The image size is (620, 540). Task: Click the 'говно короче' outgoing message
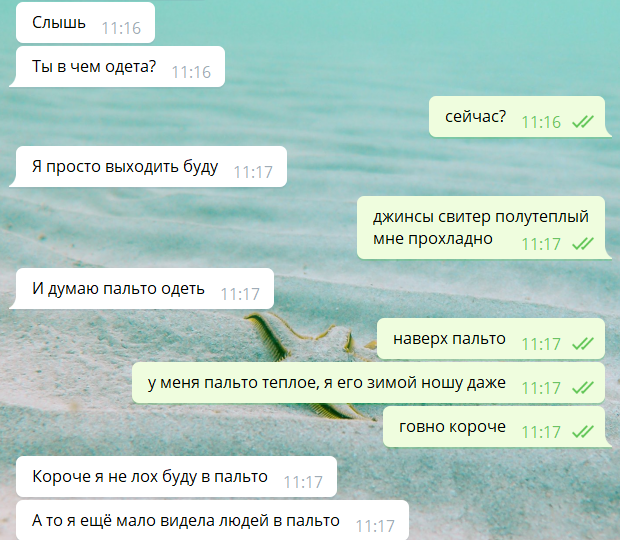[497, 427]
